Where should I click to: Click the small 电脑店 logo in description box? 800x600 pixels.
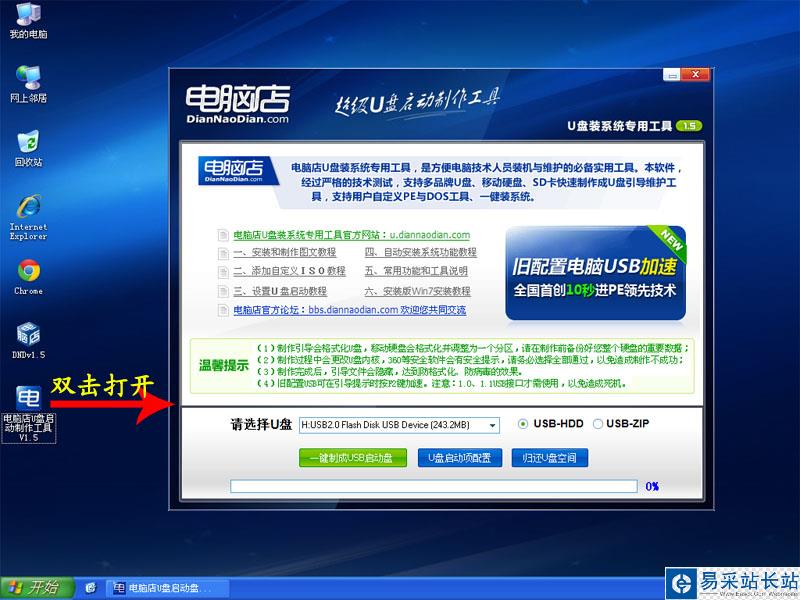[x=236, y=170]
